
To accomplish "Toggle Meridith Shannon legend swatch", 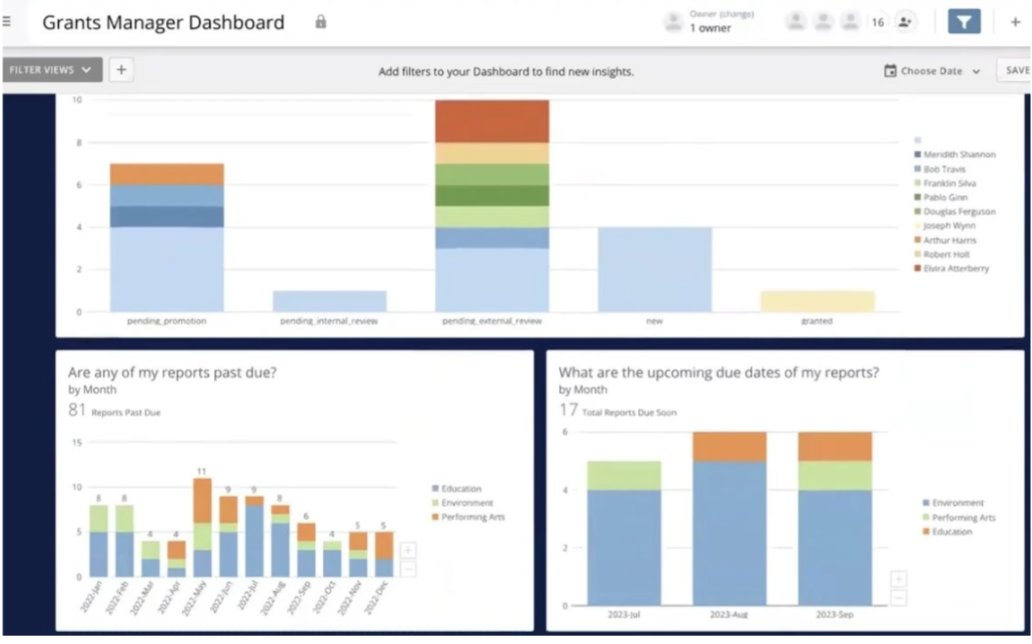I will tap(917, 154).
